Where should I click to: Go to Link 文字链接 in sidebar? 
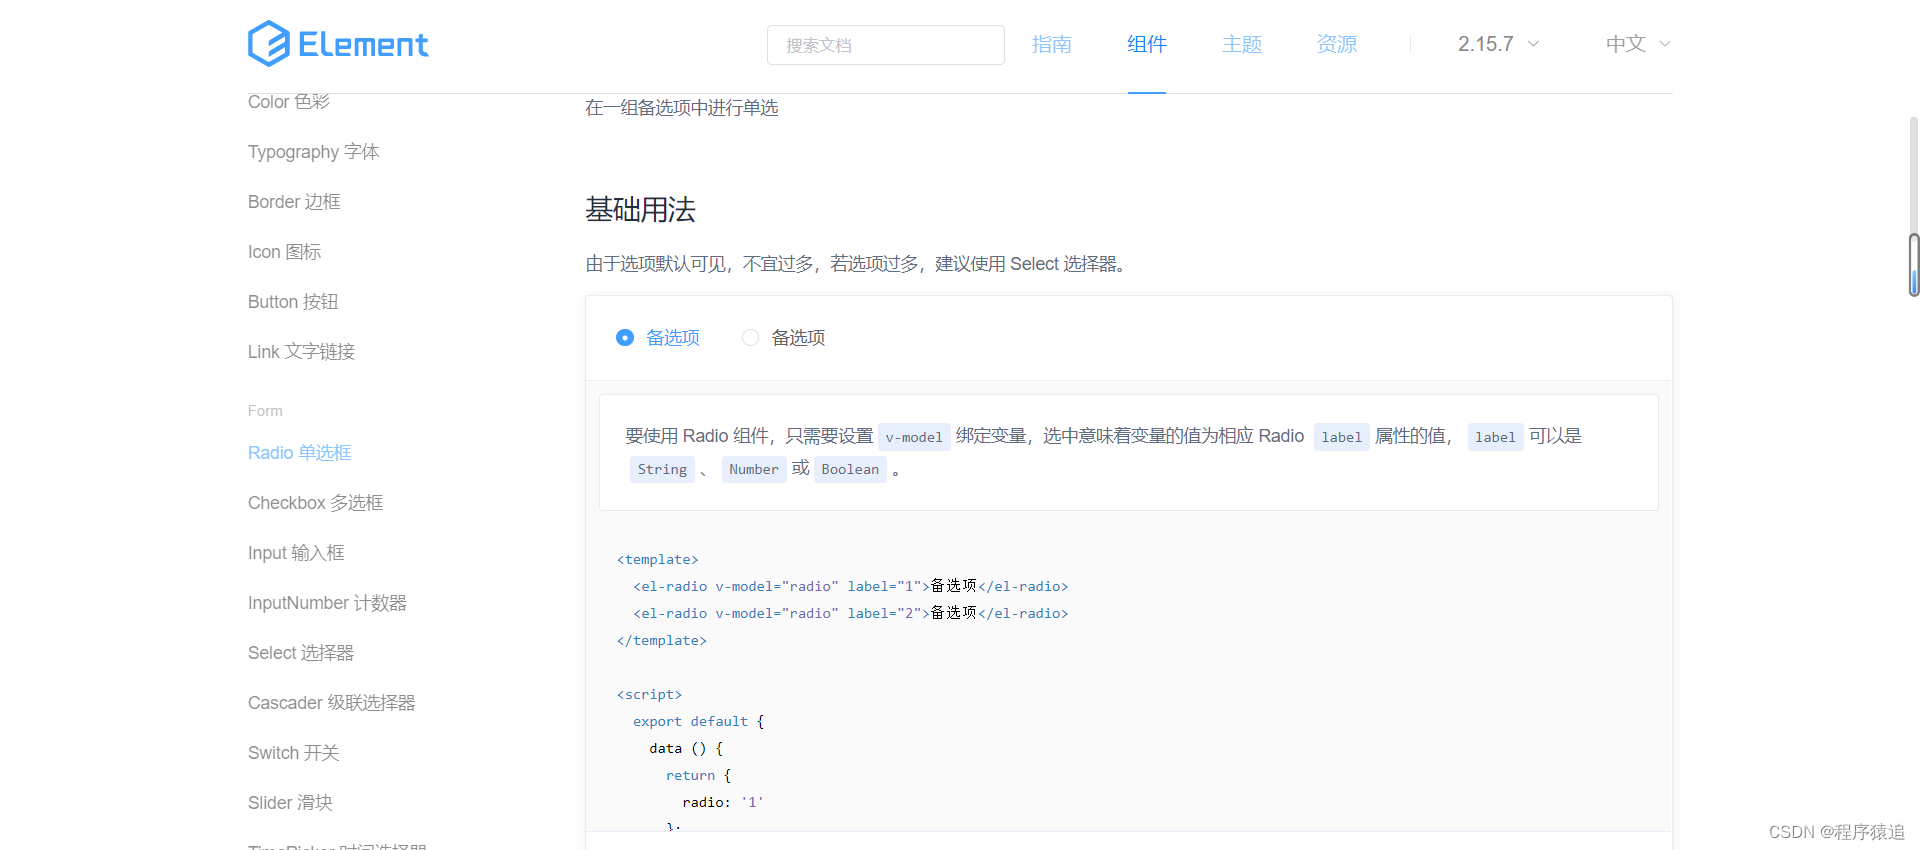[302, 352]
